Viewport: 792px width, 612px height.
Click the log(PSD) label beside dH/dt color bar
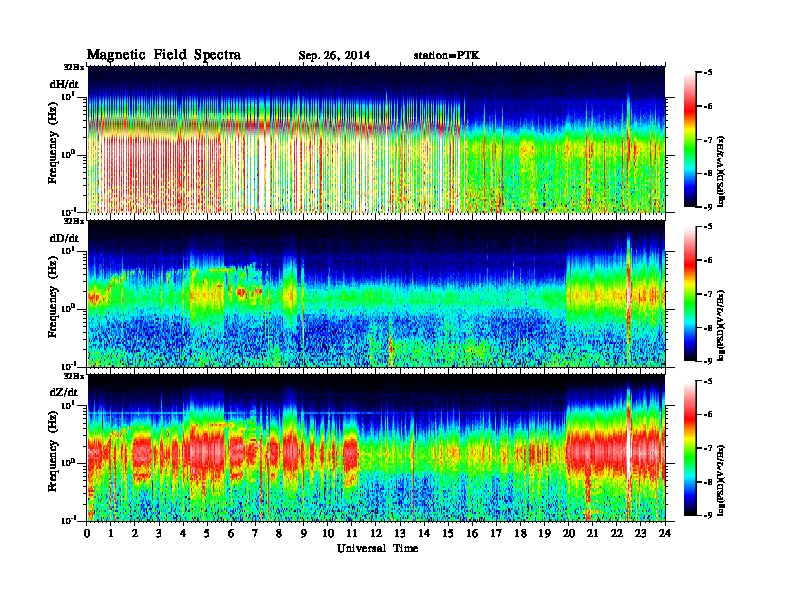click(722, 170)
